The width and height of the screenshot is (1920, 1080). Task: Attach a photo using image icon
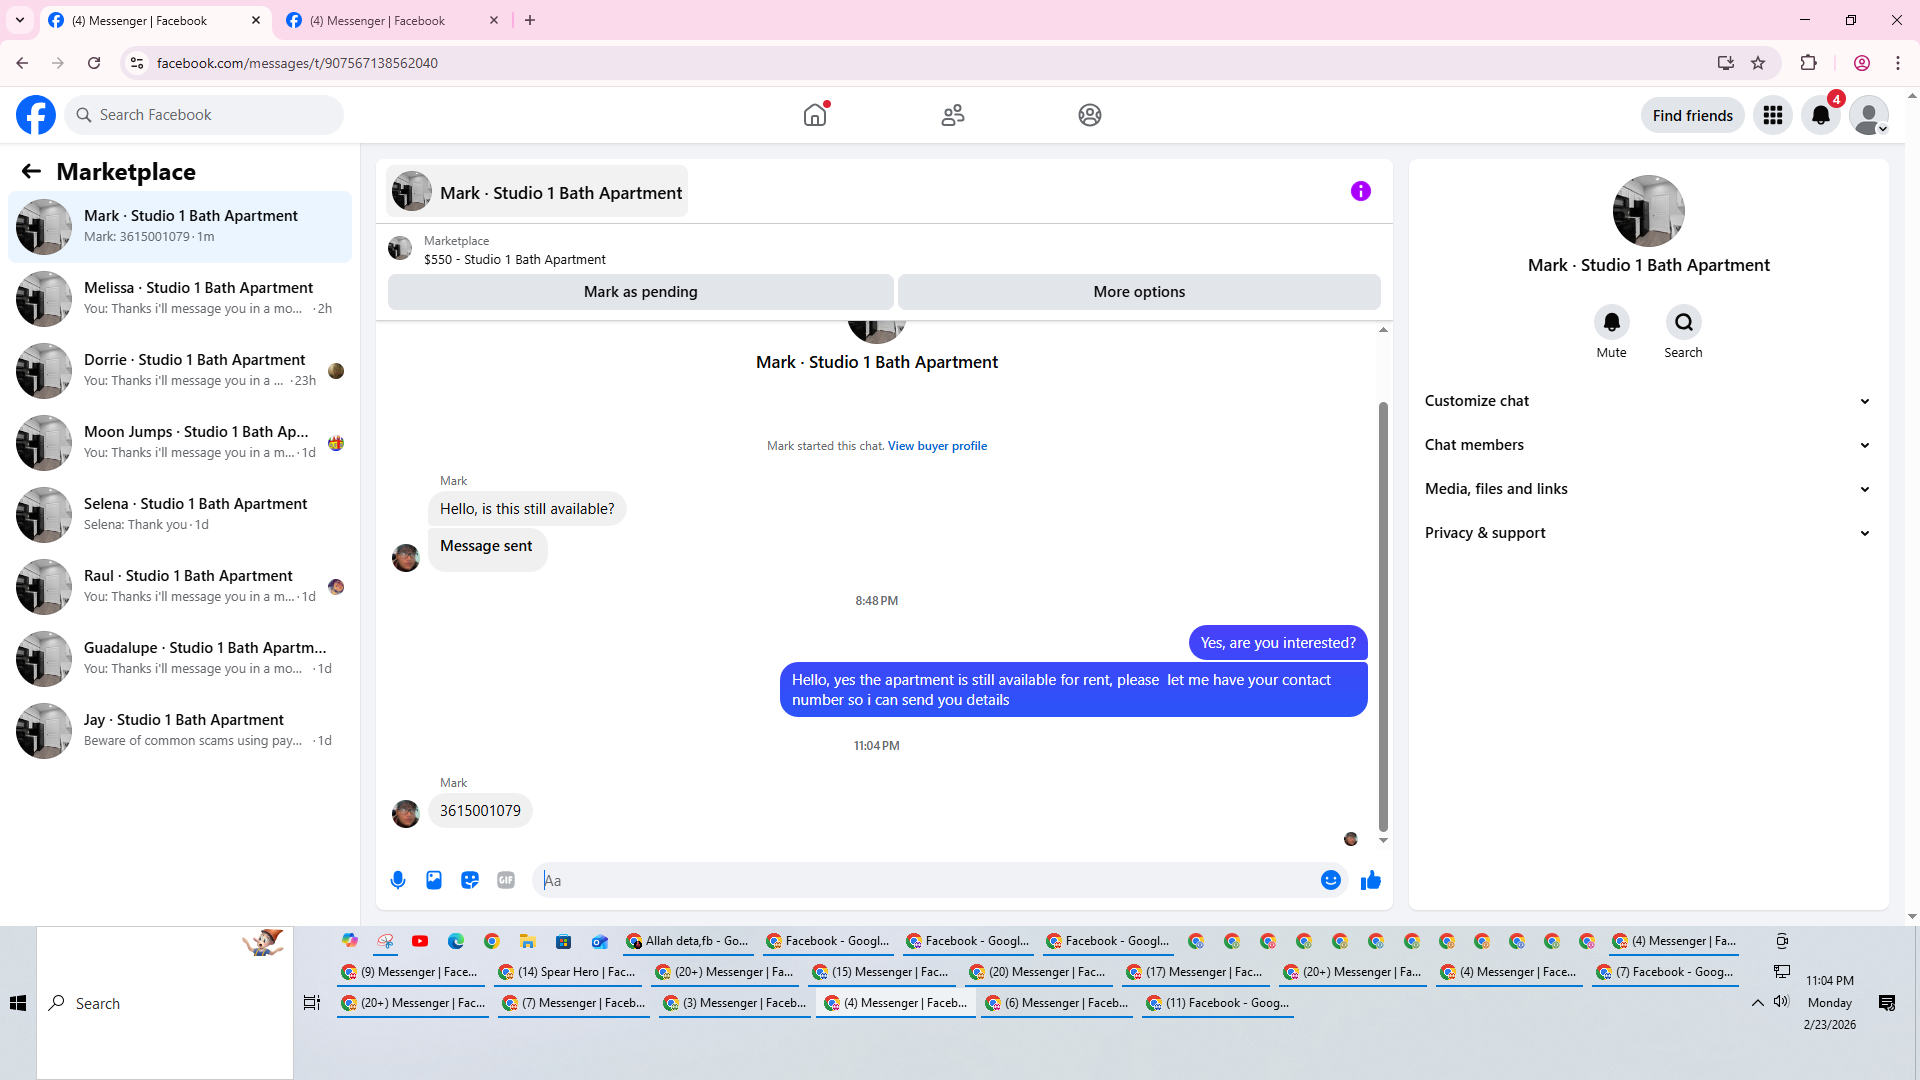[x=434, y=880]
